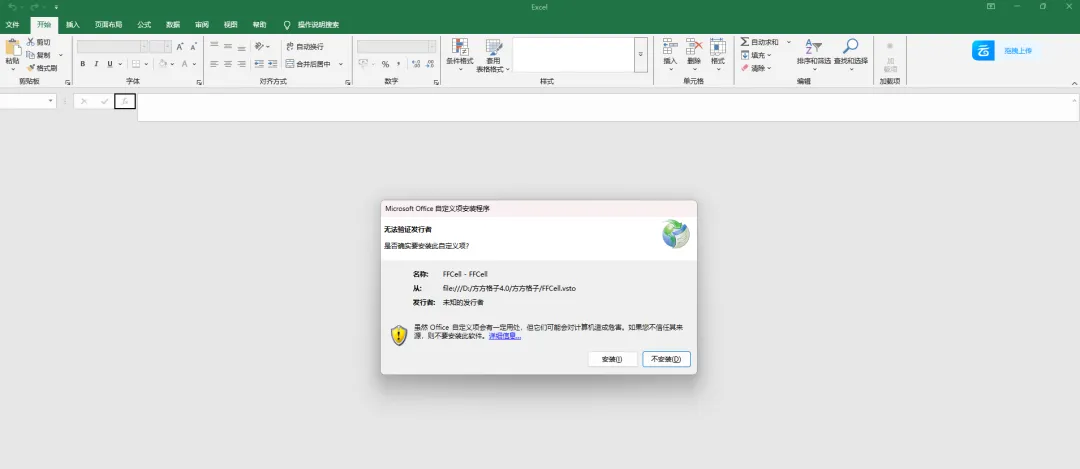The width and height of the screenshot is (1080, 469).
Task: Toggle Bold formatting
Action: tap(83, 64)
